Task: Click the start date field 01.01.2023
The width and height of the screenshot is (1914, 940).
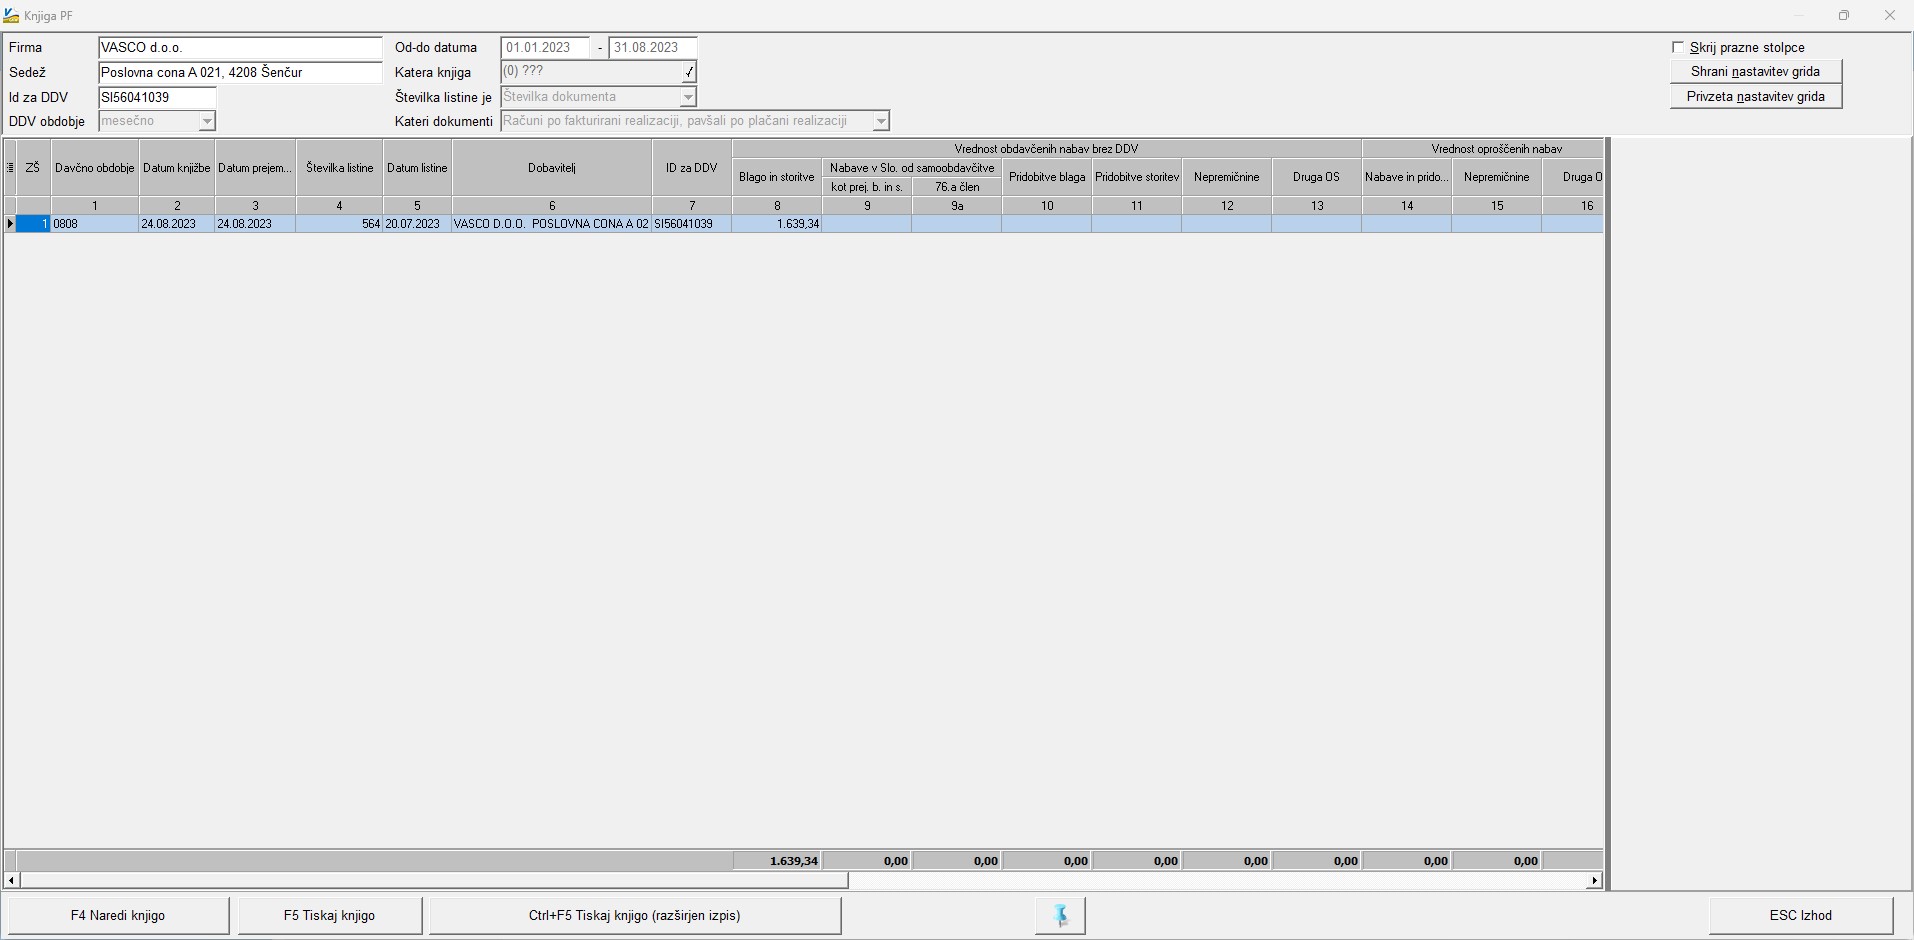Action: (545, 47)
